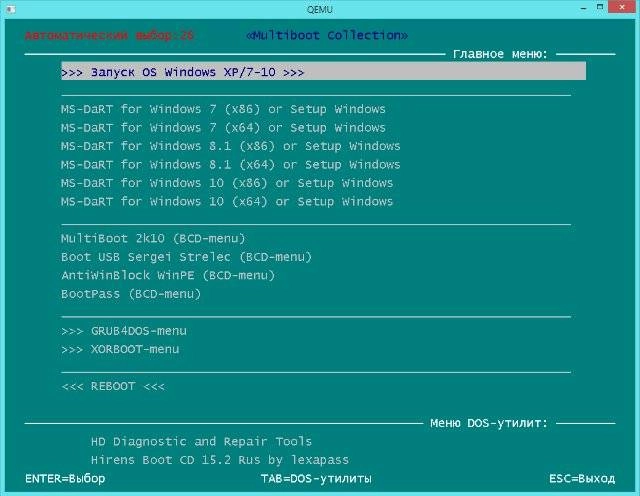
Task: Select Запуск OS Windows XP/7-10 entry
Action: tap(323, 71)
